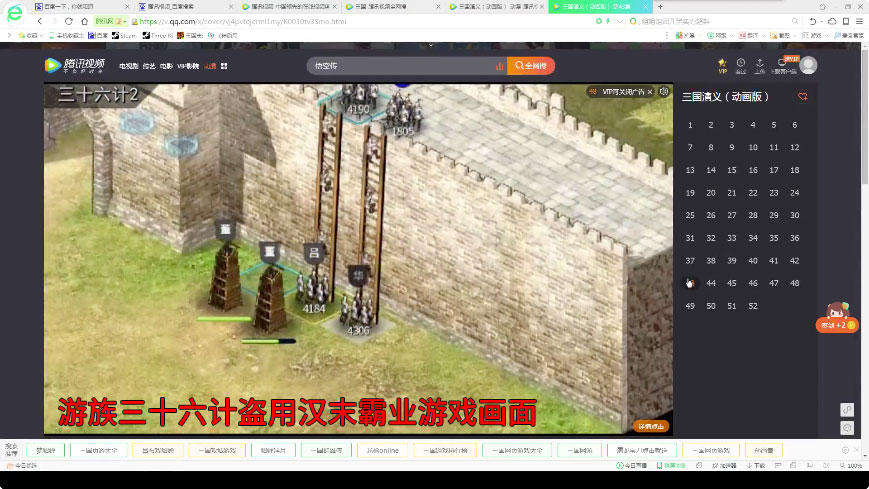Viewport: 869px width, 489px height.
Task: Go back to the previous page
Action: pyautogui.click(x=40, y=21)
